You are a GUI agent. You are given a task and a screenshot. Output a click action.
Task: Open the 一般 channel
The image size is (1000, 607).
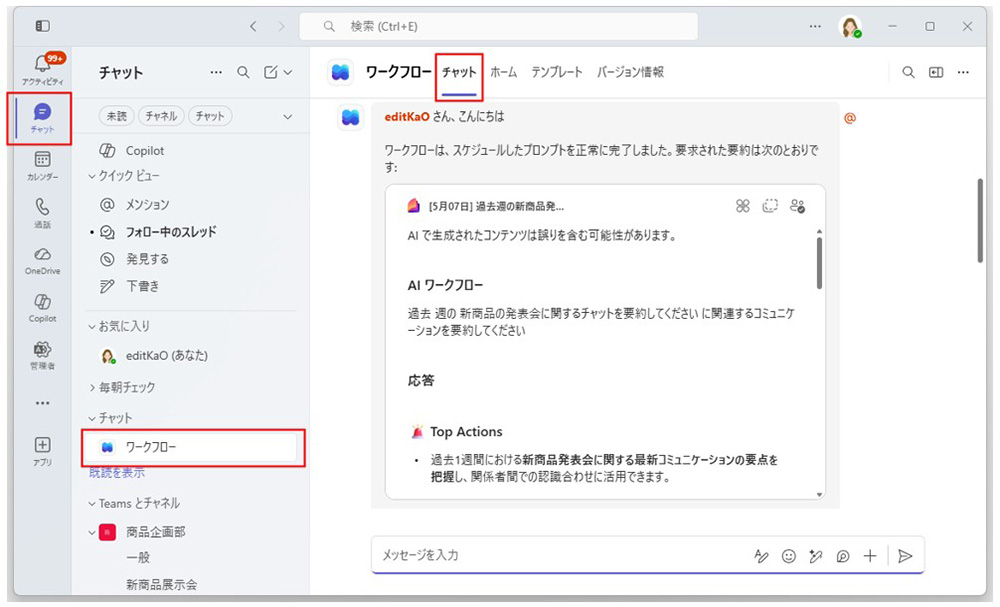click(x=138, y=557)
